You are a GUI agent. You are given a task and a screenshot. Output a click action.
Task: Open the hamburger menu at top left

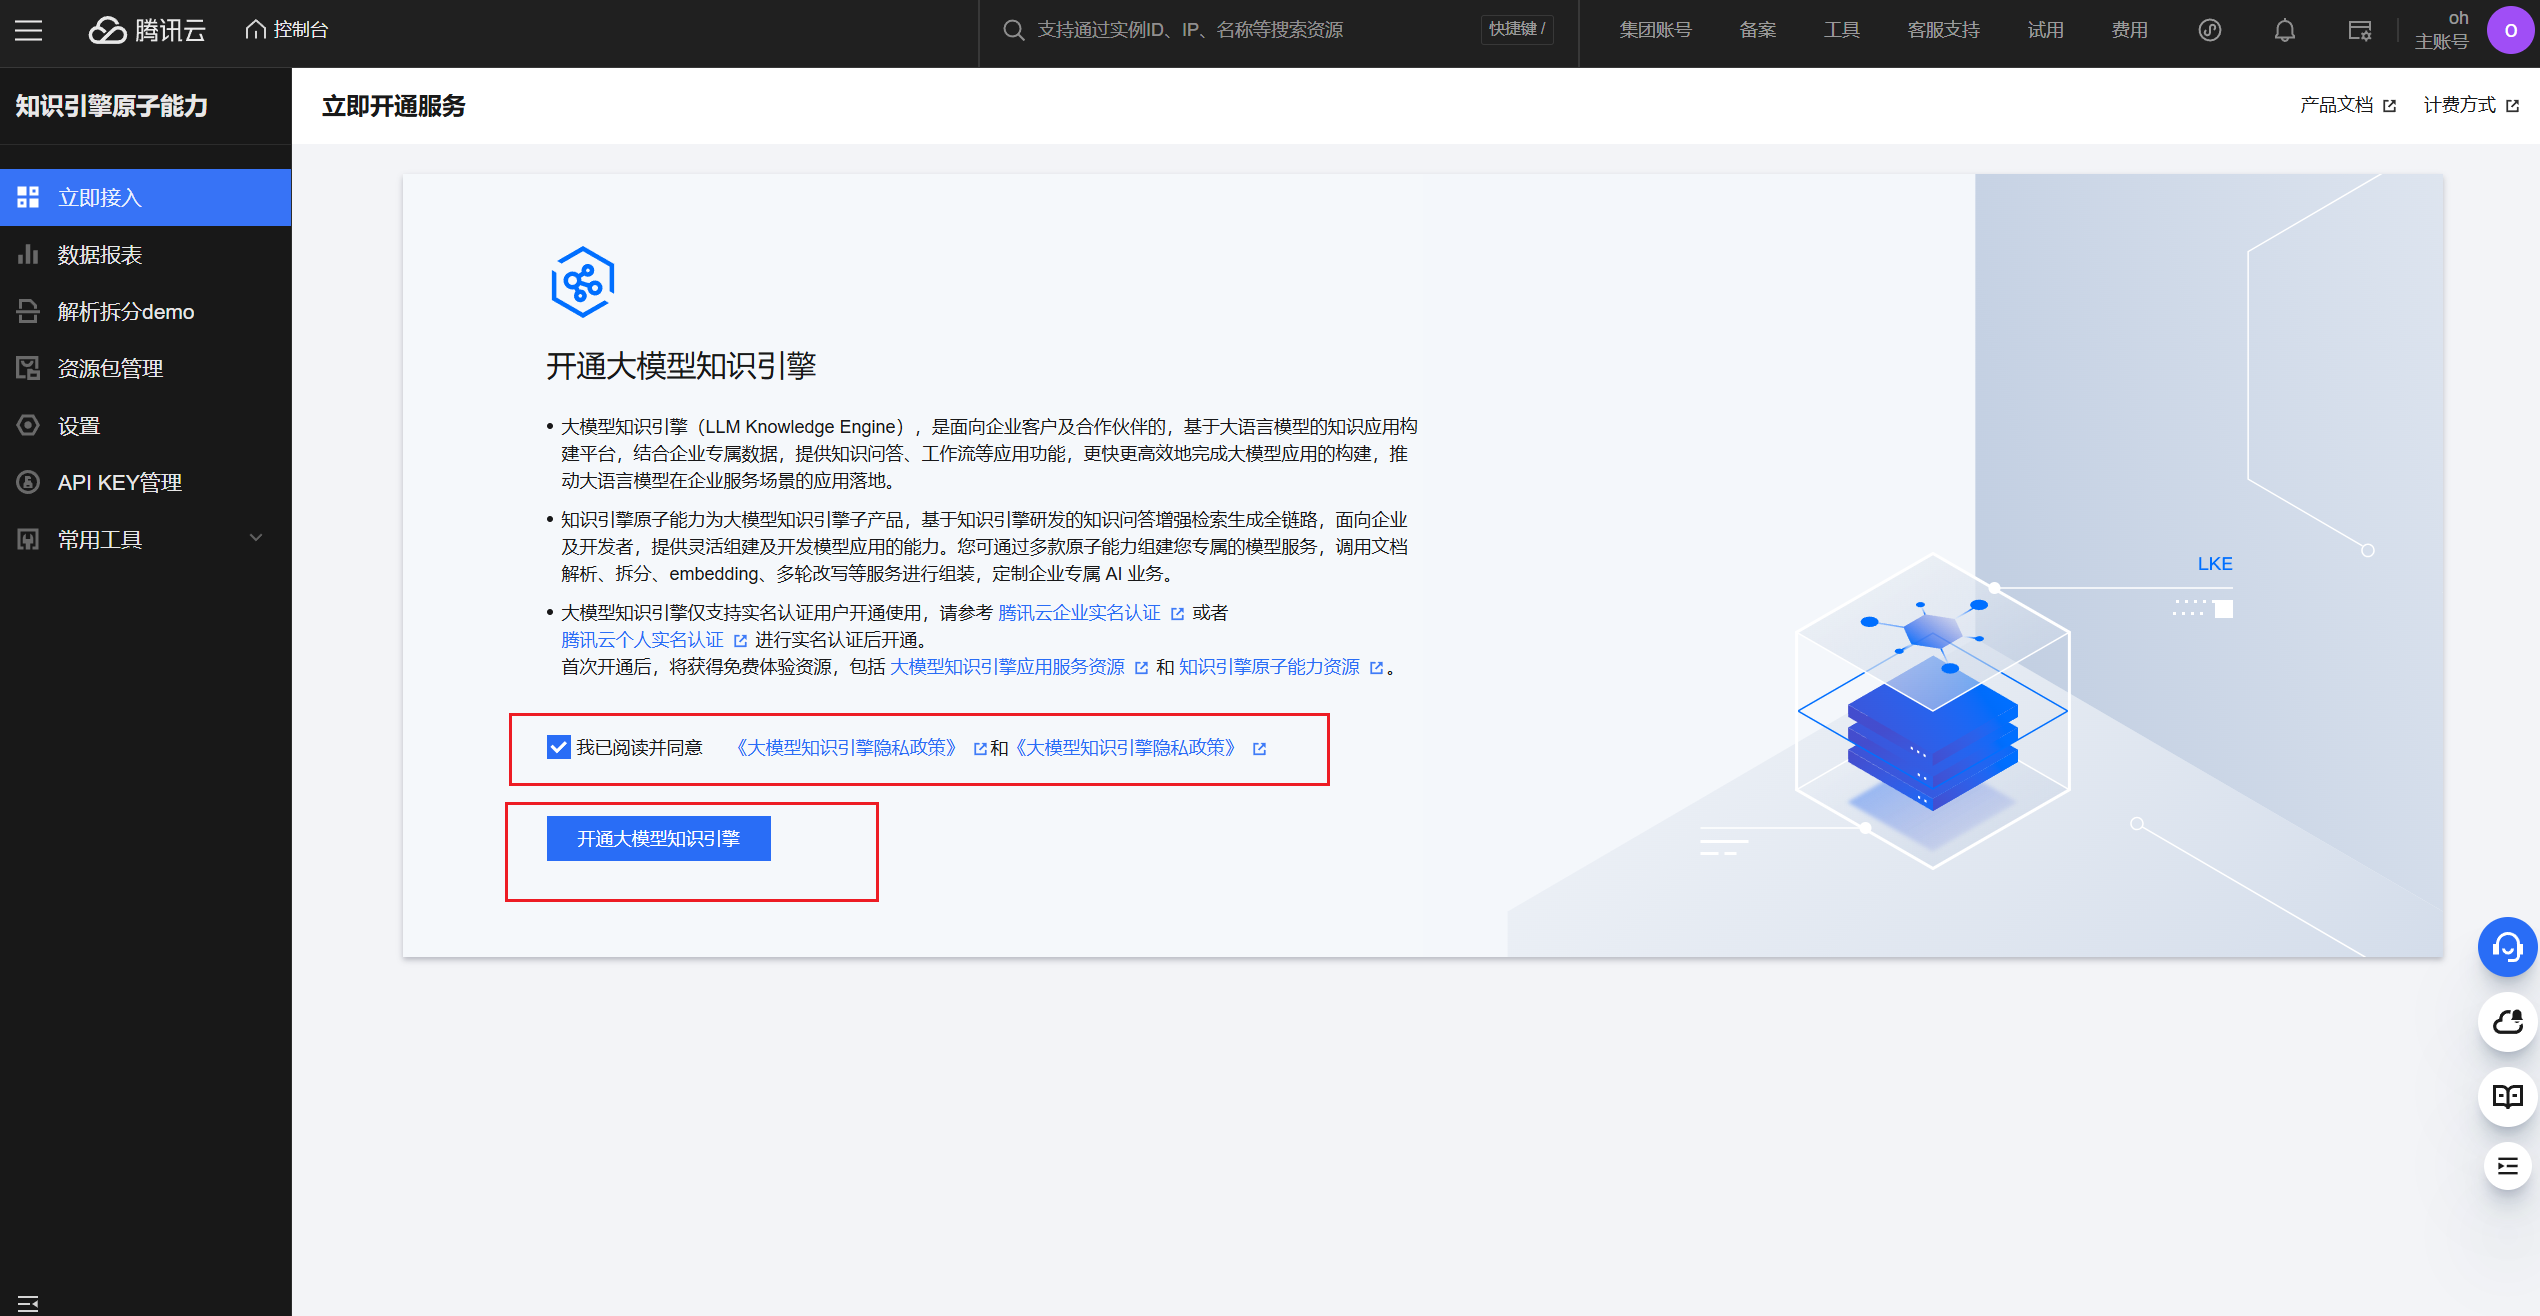coord(28,30)
